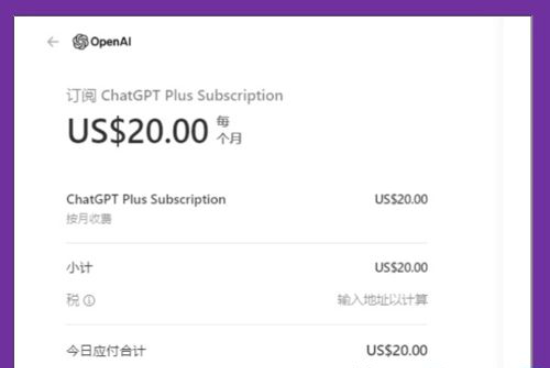Open the tax info circle icon
The image size is (551, 368).
click(89, 301)
